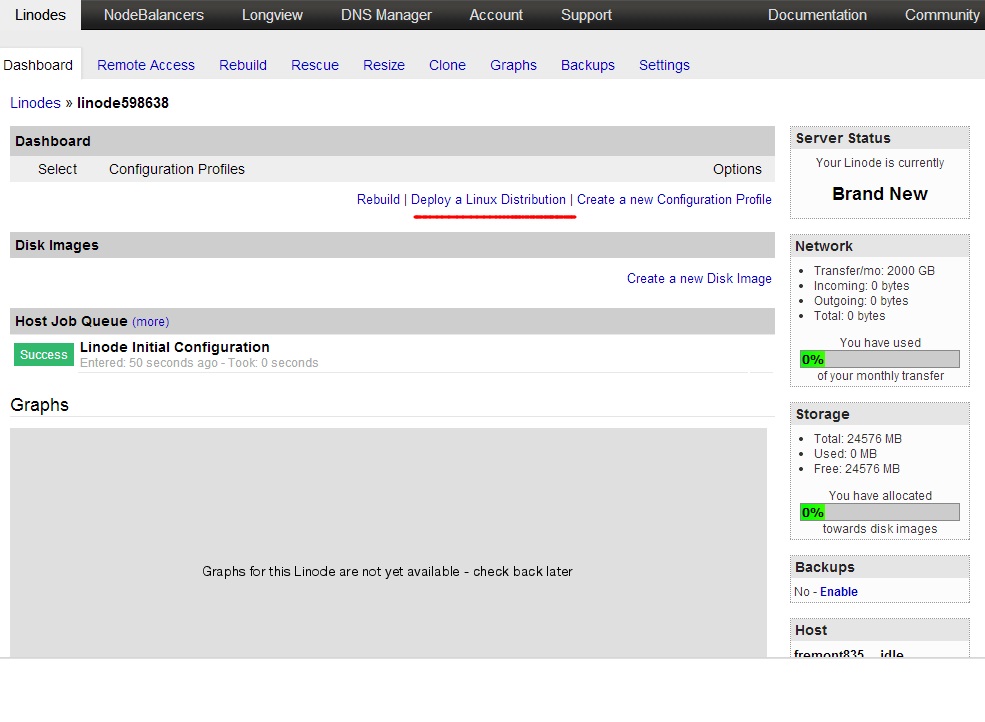Click Enable link in Backups panel

tap(839, 592)
